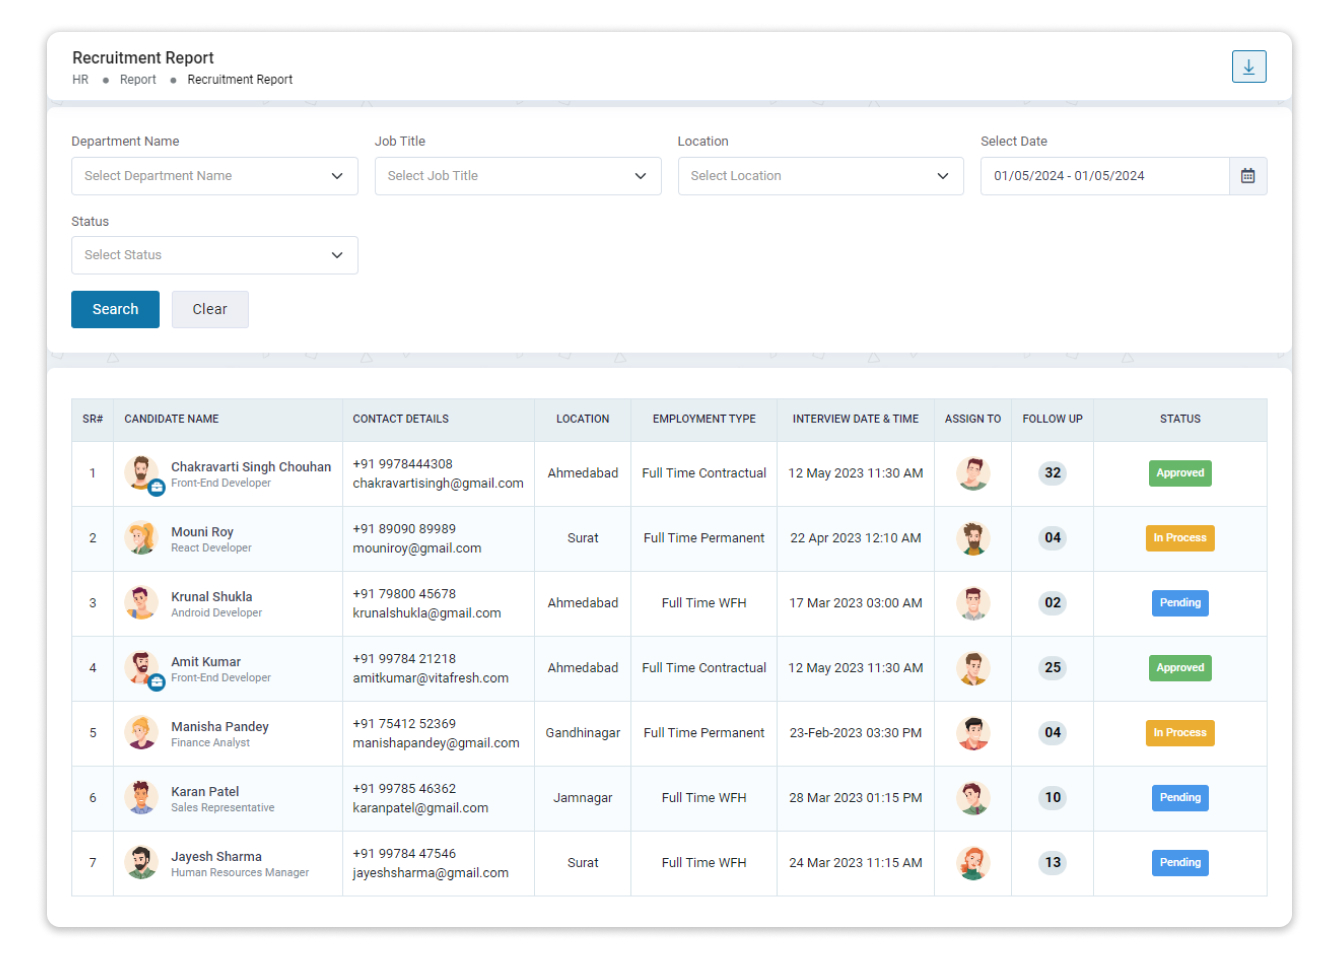Click name Jayesh Sharma

pos(216,857)
